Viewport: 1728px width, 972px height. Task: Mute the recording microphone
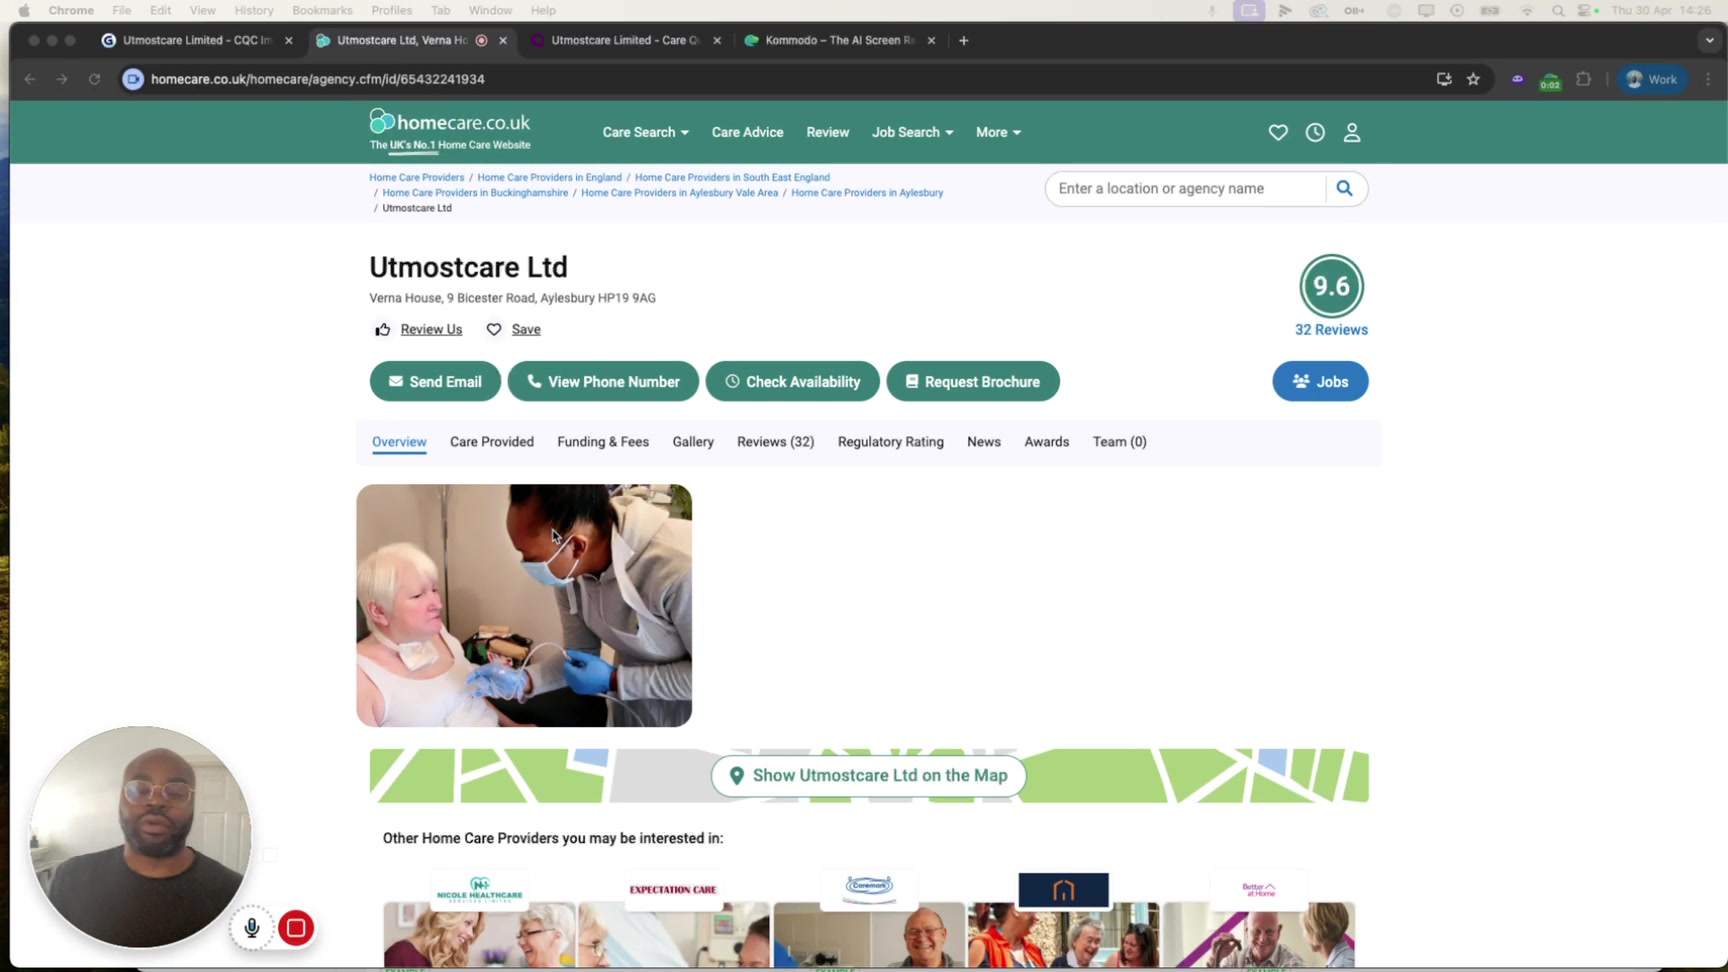[252, 928]
